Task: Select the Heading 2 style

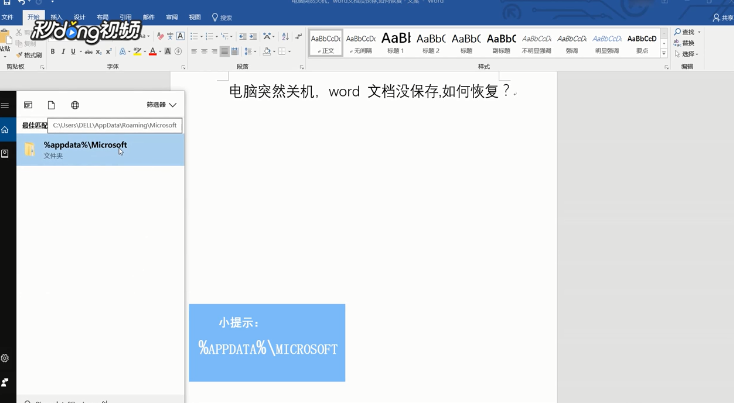Action: tap(431, 43)
